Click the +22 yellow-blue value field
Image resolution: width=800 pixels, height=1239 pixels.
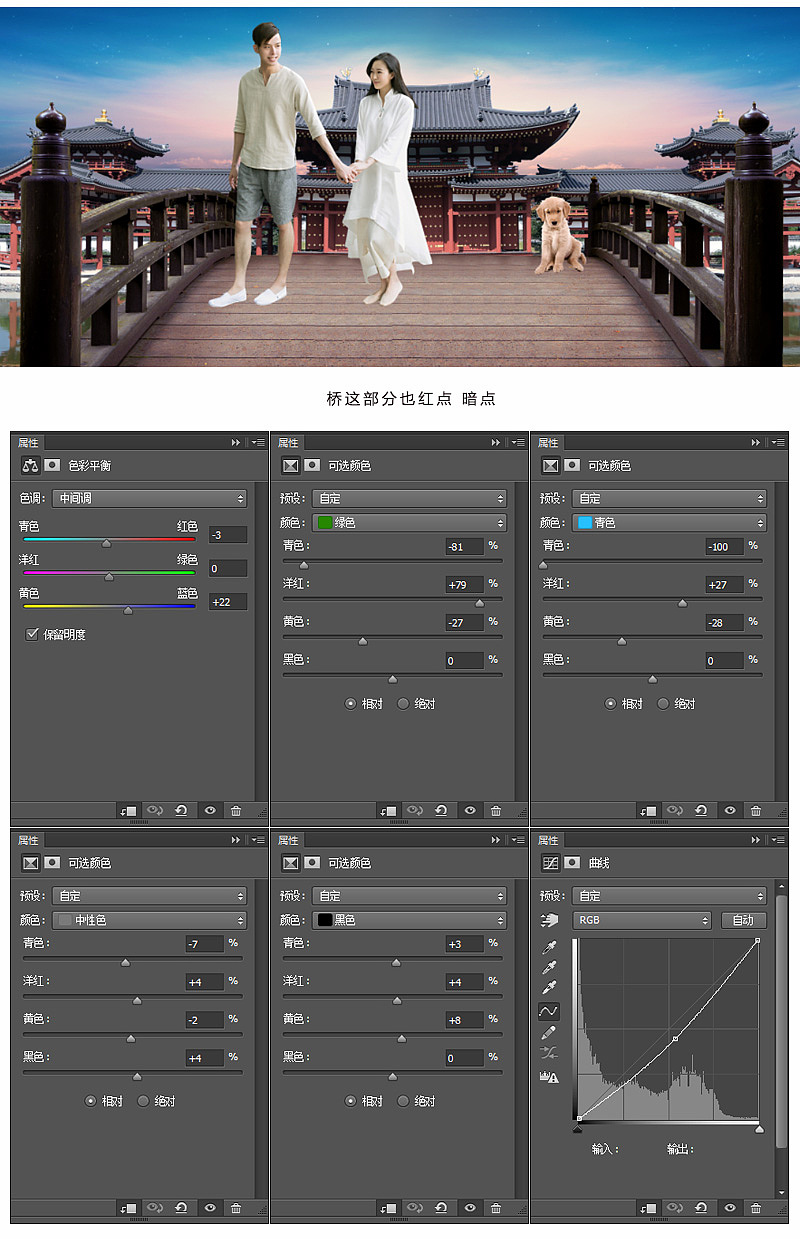pyautogui.click(x=227, y=602)
